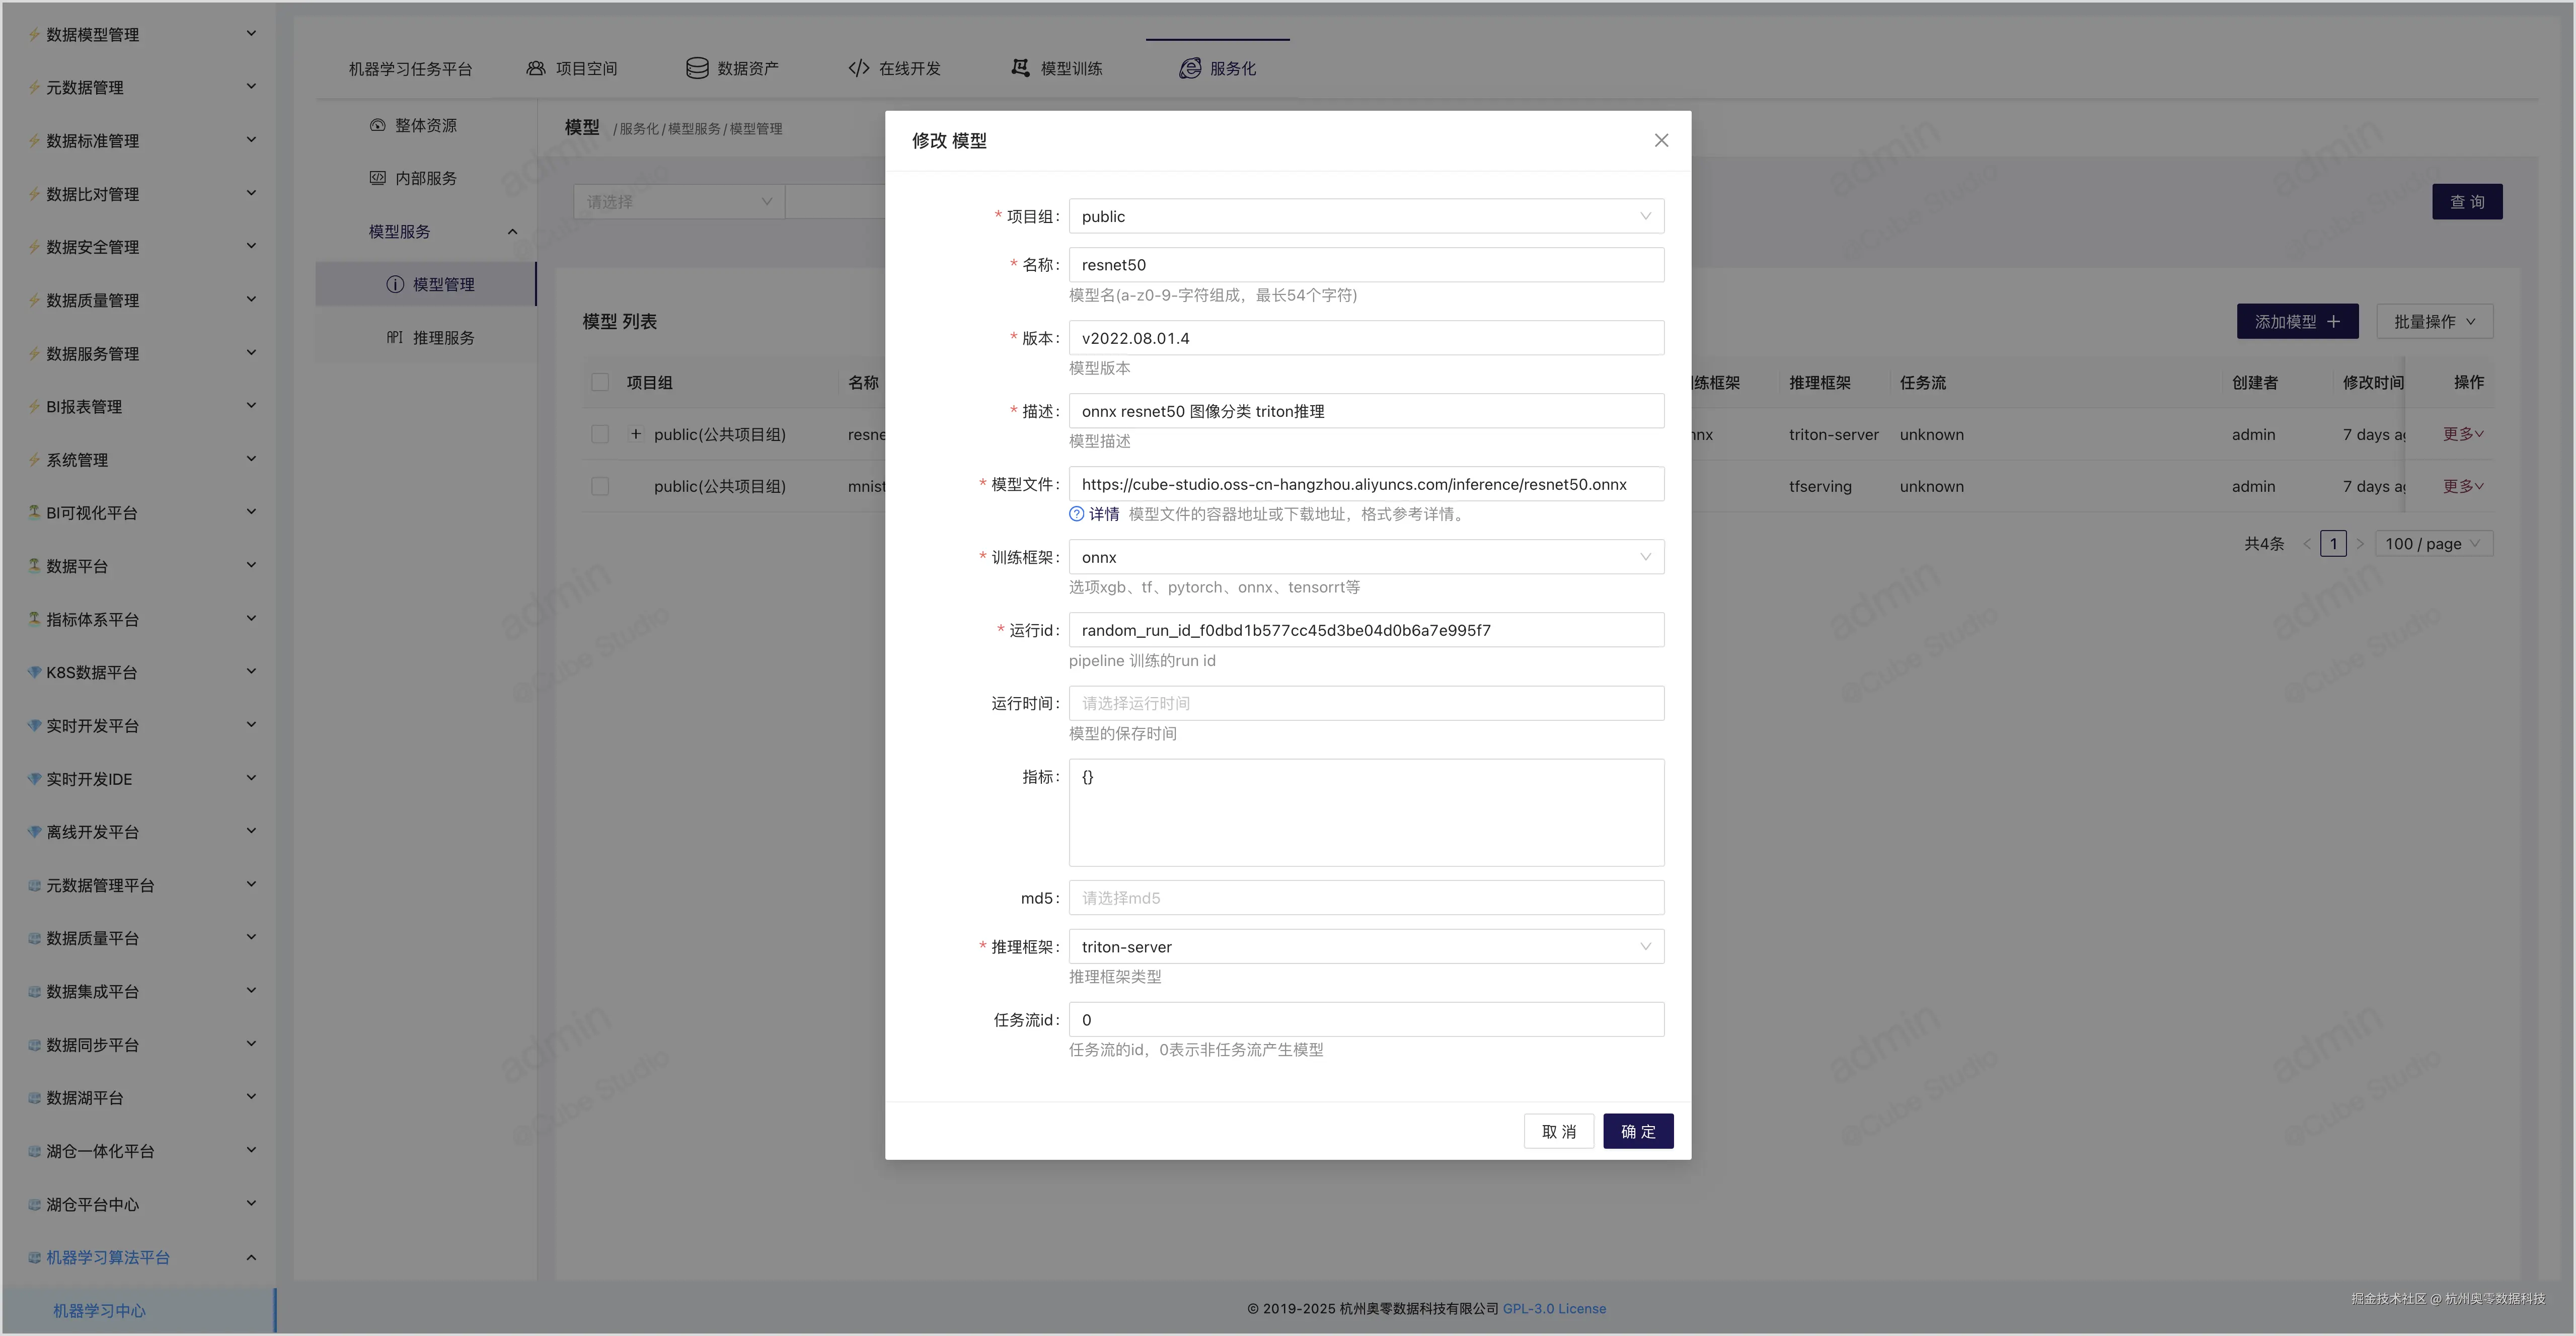Open the K8S数据平台 sidebar icon

coord(33,671)
